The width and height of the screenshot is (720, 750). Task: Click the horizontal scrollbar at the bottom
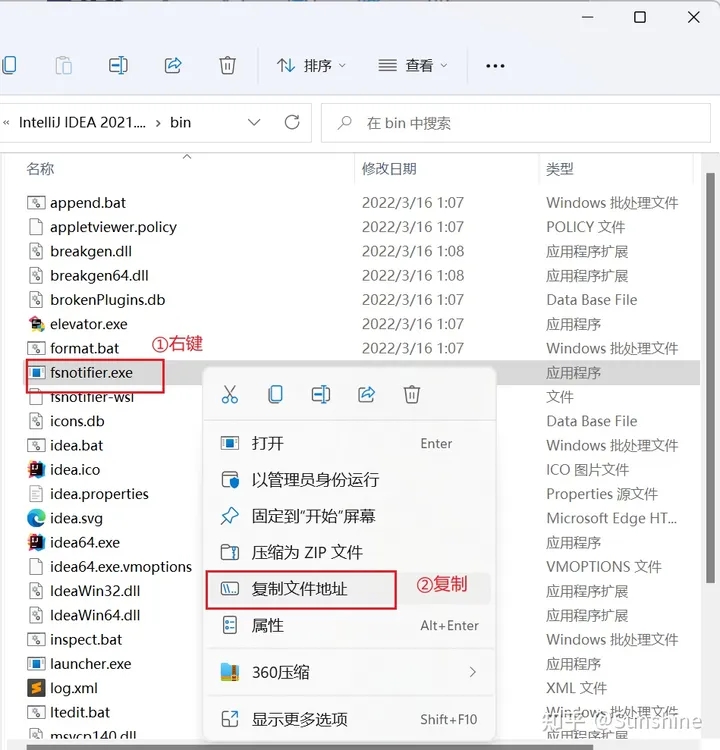(310, 747)
